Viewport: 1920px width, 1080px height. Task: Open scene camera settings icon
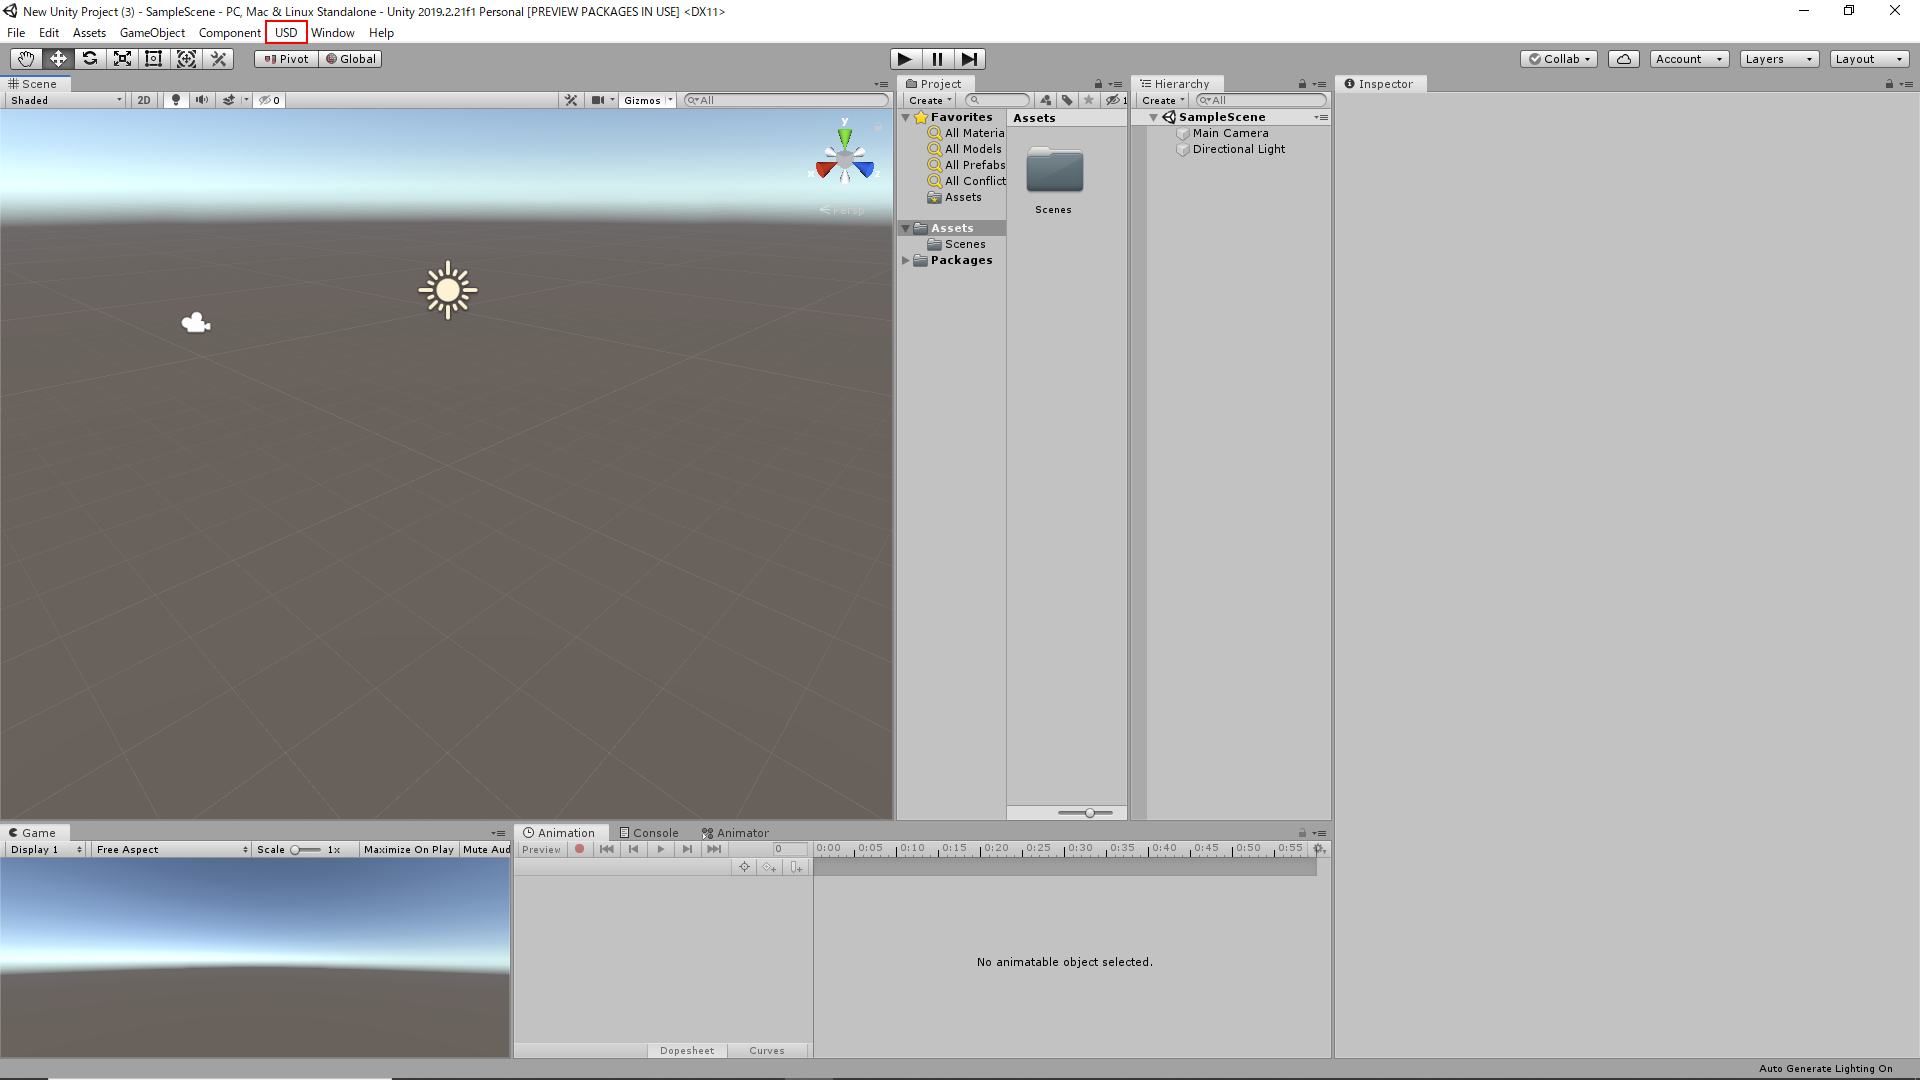(598, 100)
